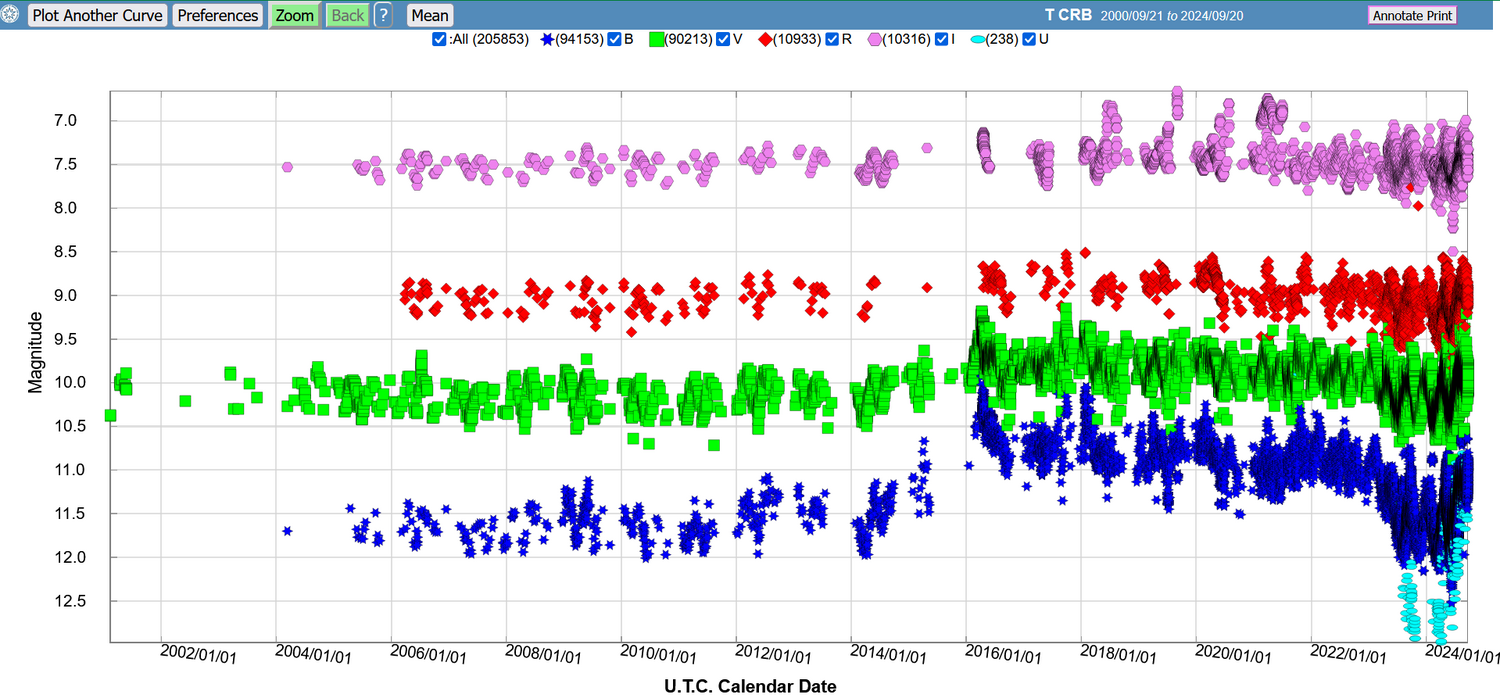Click the green square V legend marker
1500x698 pixels.
657,40
